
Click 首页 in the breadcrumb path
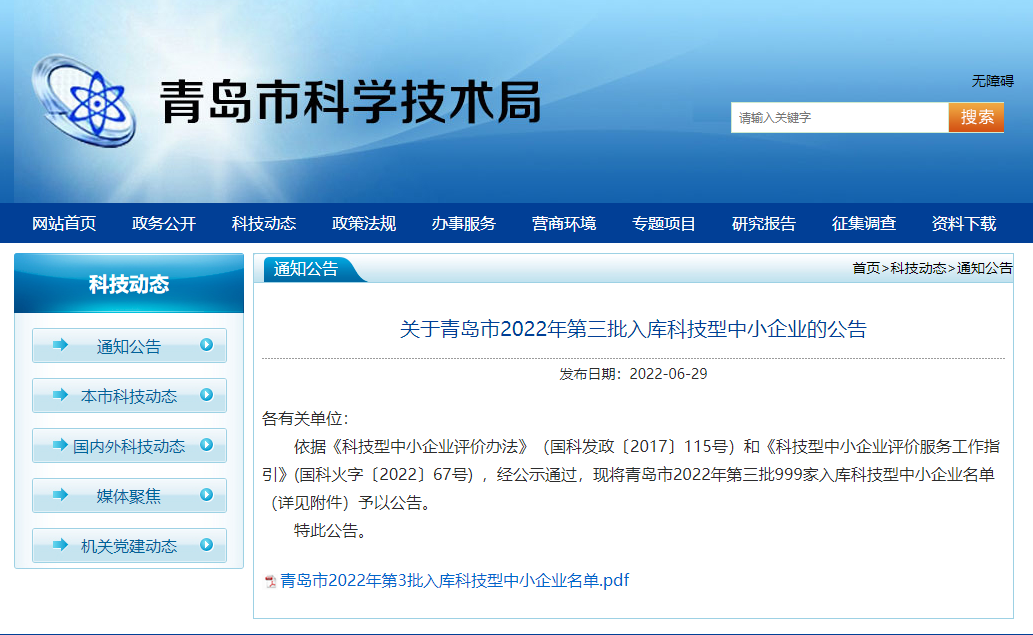click(x=866, y=268)
